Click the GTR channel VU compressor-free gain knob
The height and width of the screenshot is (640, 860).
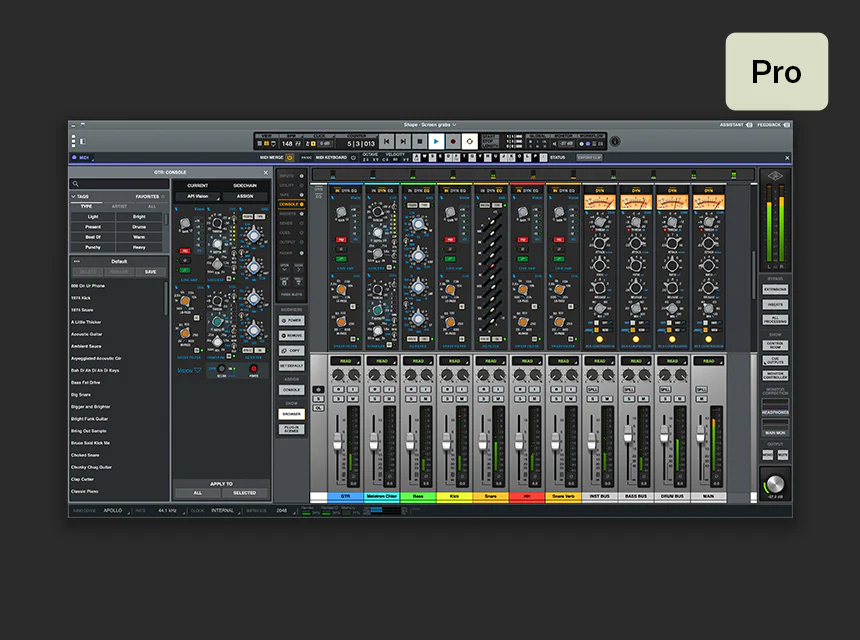click(341, 212)
